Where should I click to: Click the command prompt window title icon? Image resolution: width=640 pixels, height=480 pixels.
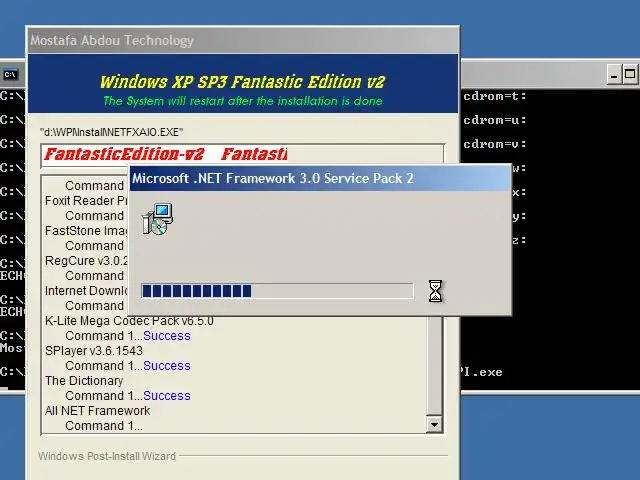coord(10,75)
